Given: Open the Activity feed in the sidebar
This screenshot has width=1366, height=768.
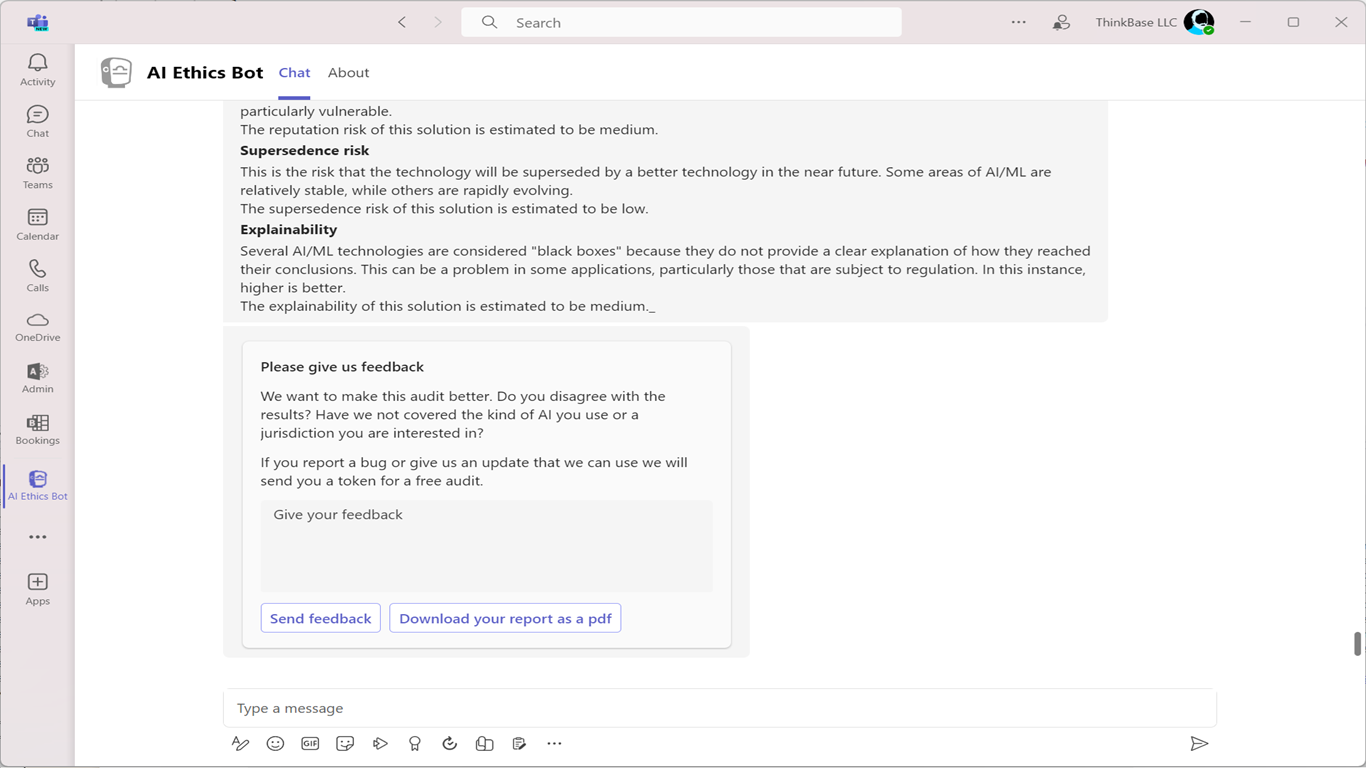Looking at the screenshot, I should coord(37,71).
